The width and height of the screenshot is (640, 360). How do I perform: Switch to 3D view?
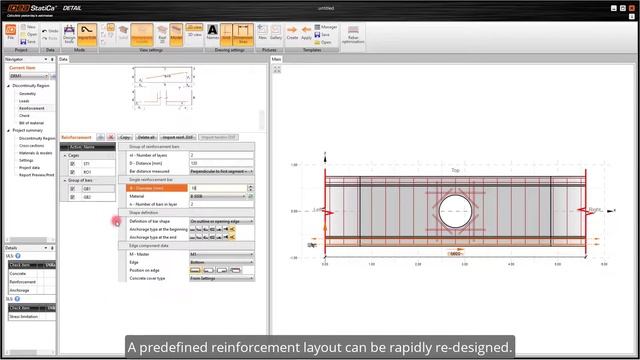(x=194, y=35)
